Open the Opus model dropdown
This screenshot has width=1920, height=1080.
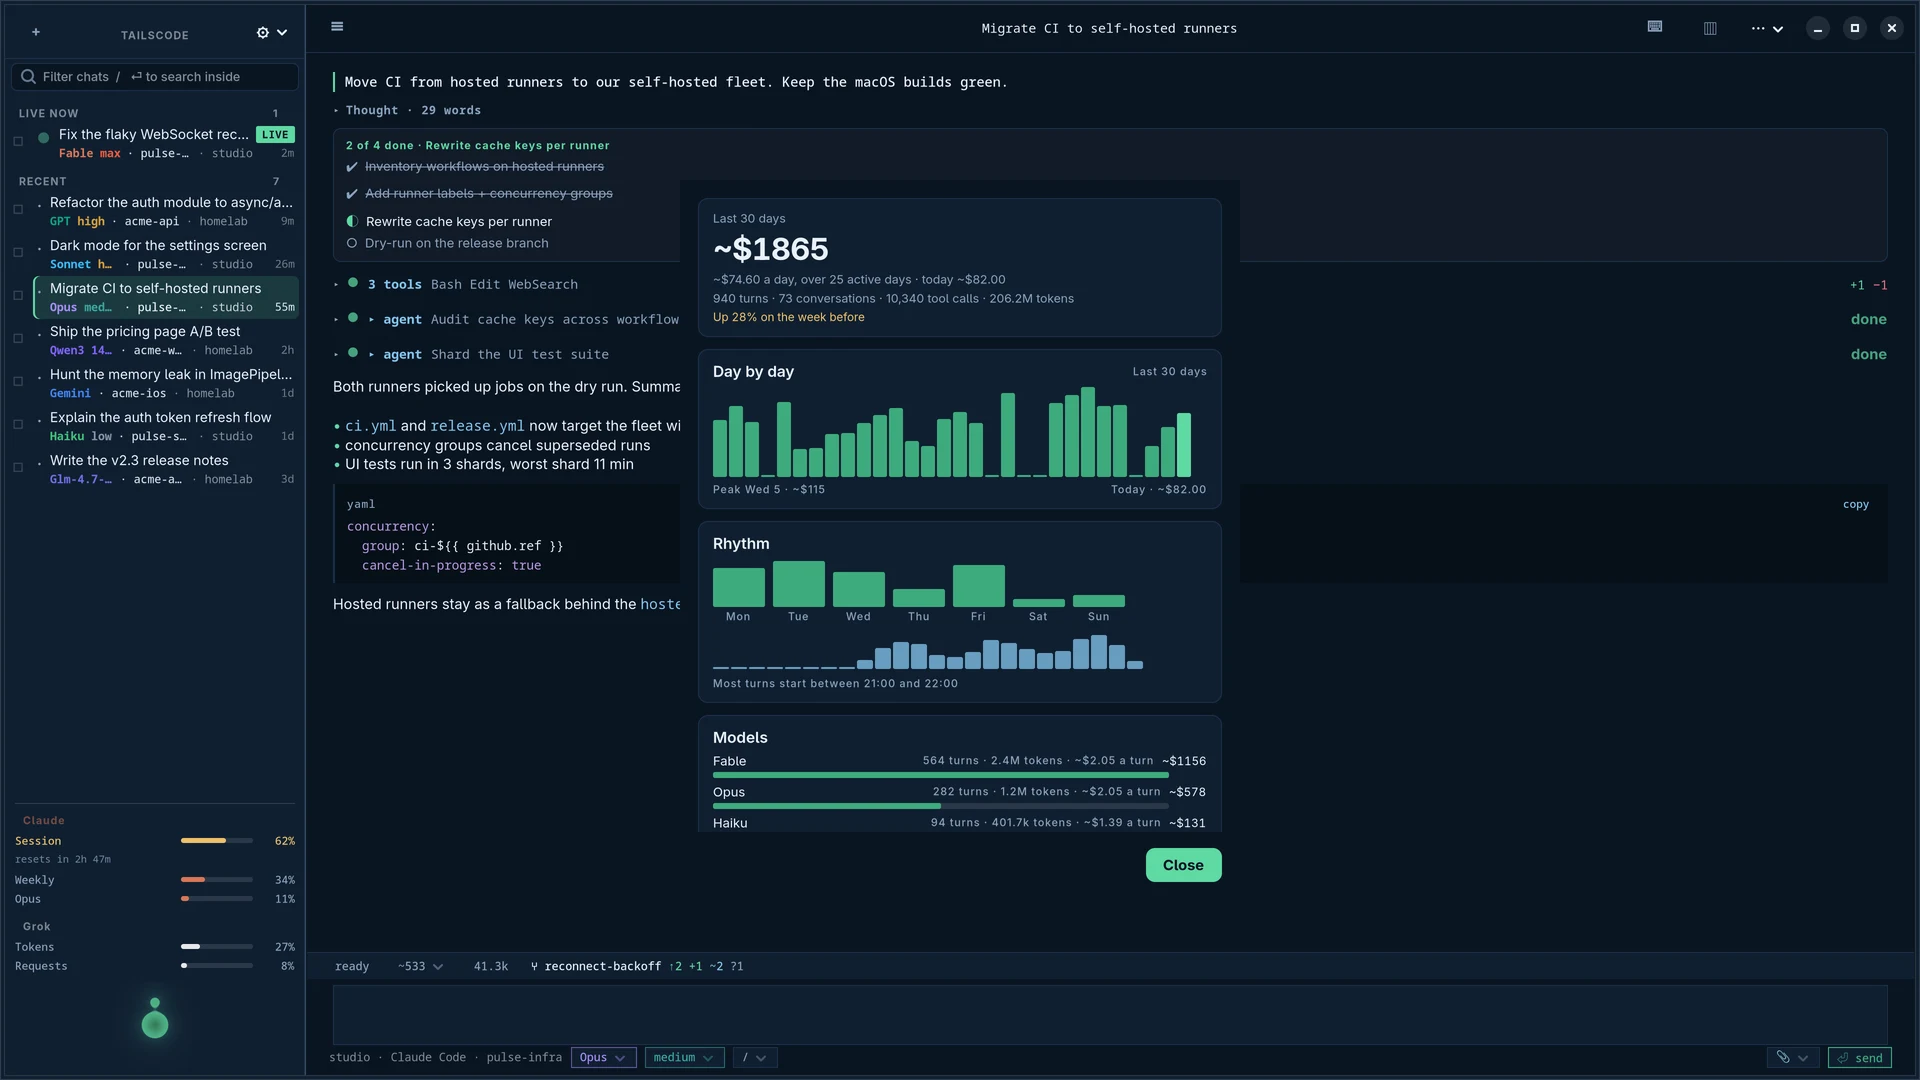(603, 1057)
